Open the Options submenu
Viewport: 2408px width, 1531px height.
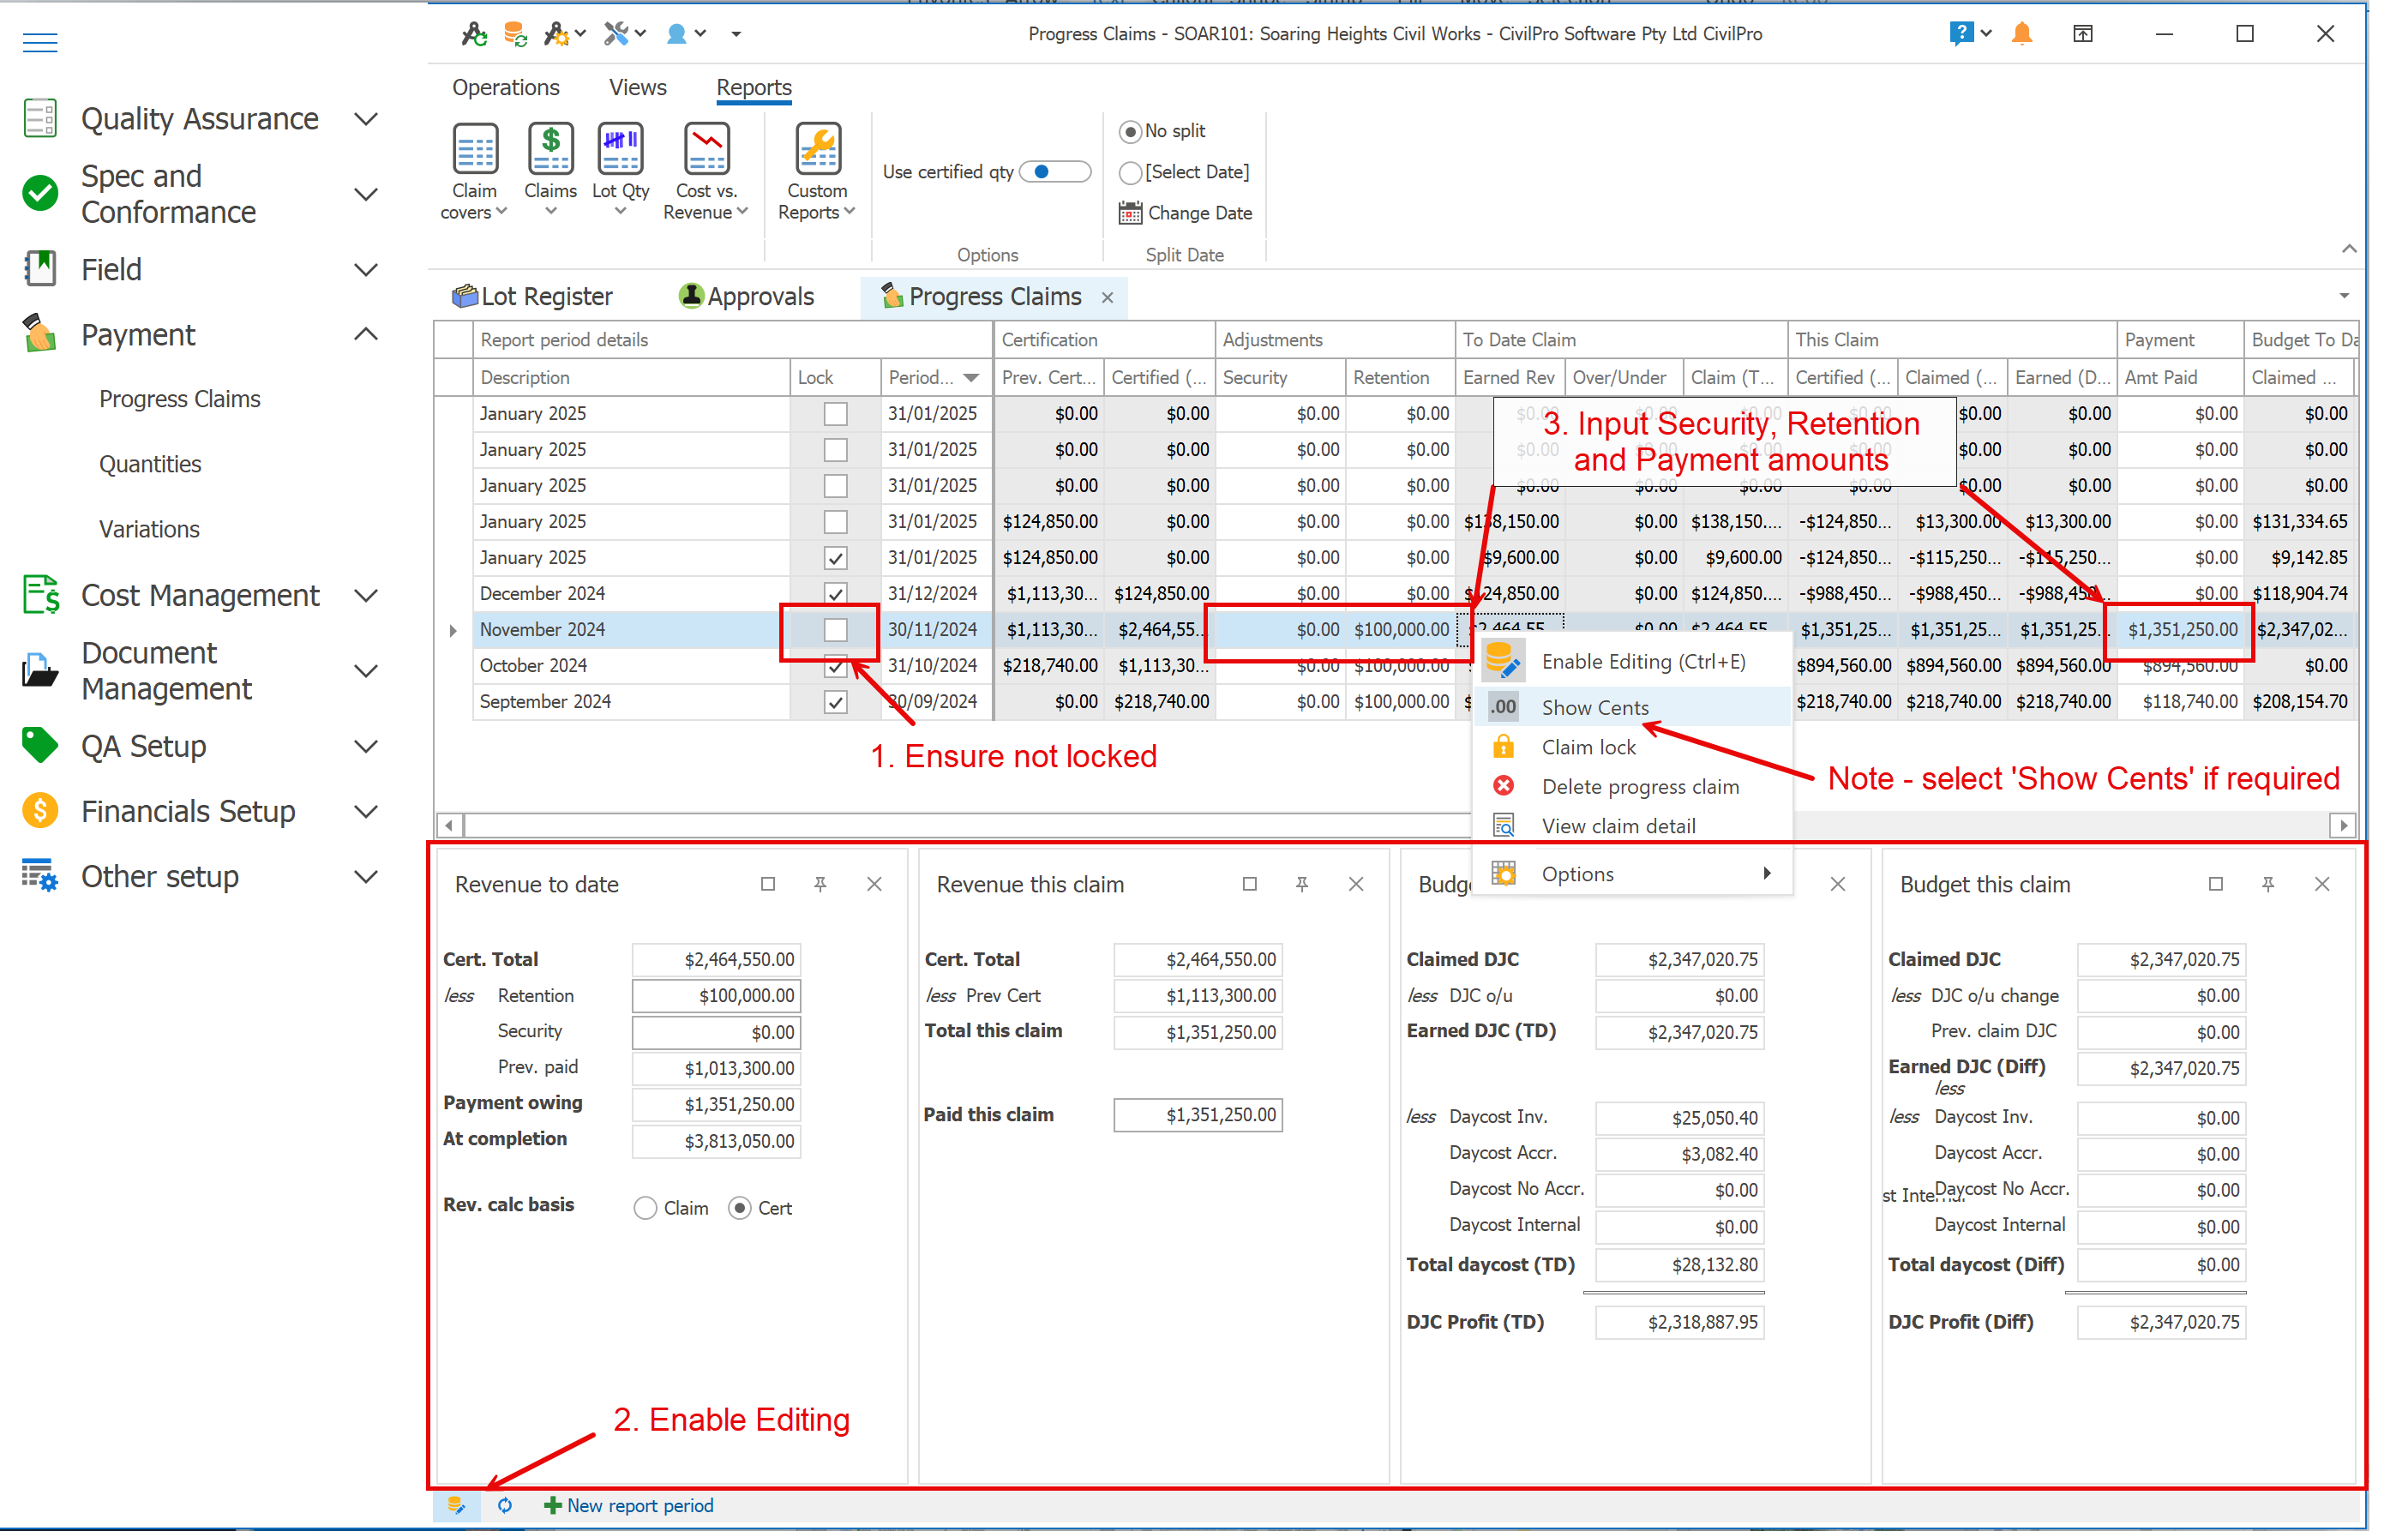[x=1632, y=874]
